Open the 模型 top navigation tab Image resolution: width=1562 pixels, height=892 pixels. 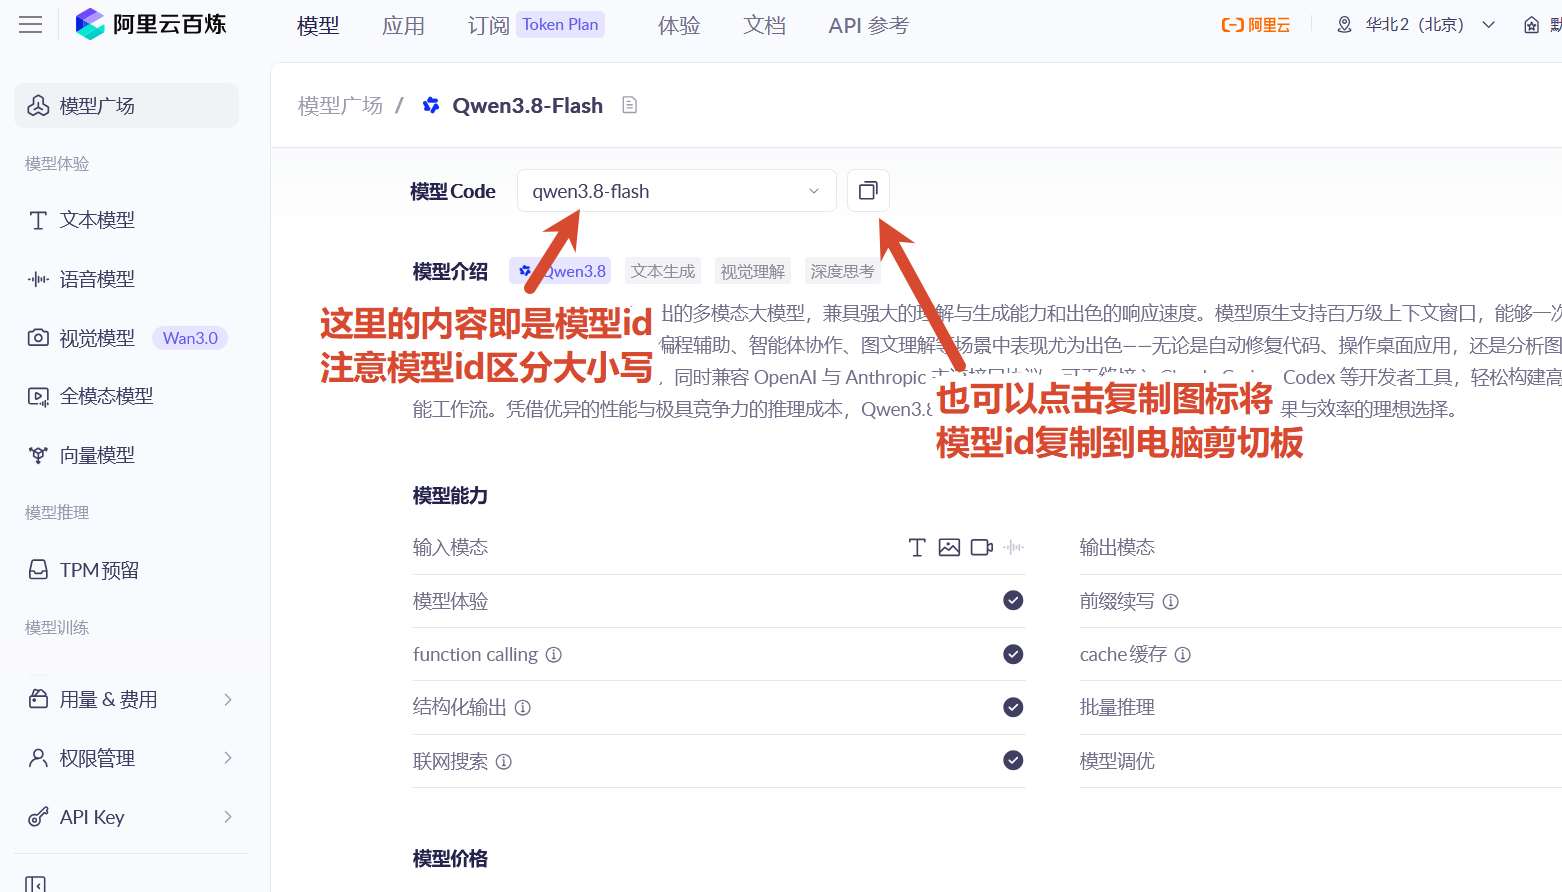point(318,25)
